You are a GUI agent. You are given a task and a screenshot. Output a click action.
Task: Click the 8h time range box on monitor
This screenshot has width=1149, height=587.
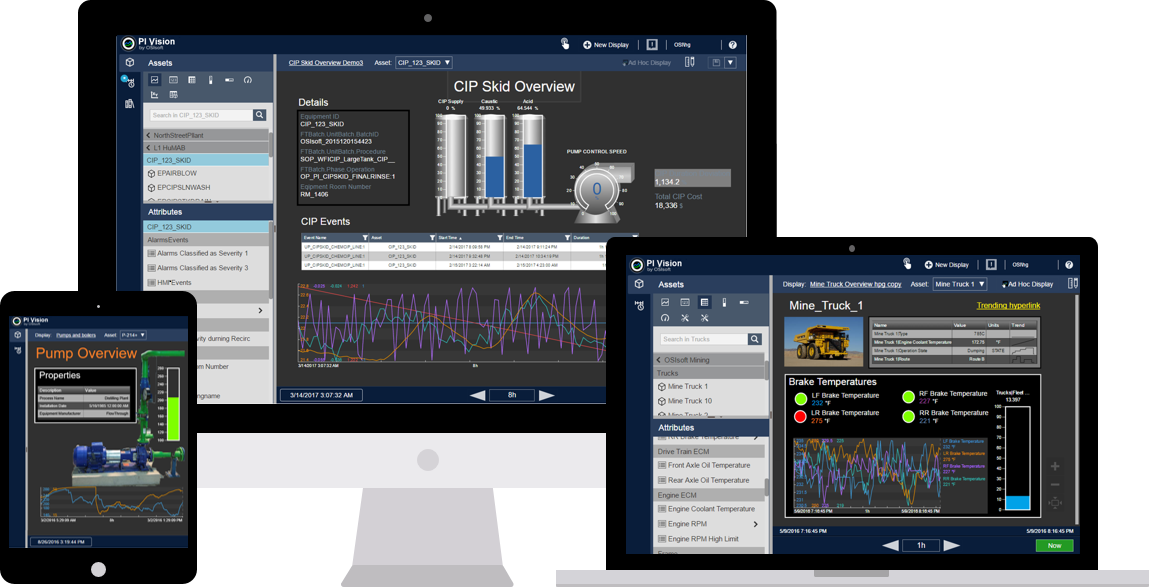click(x=511, y=395)
